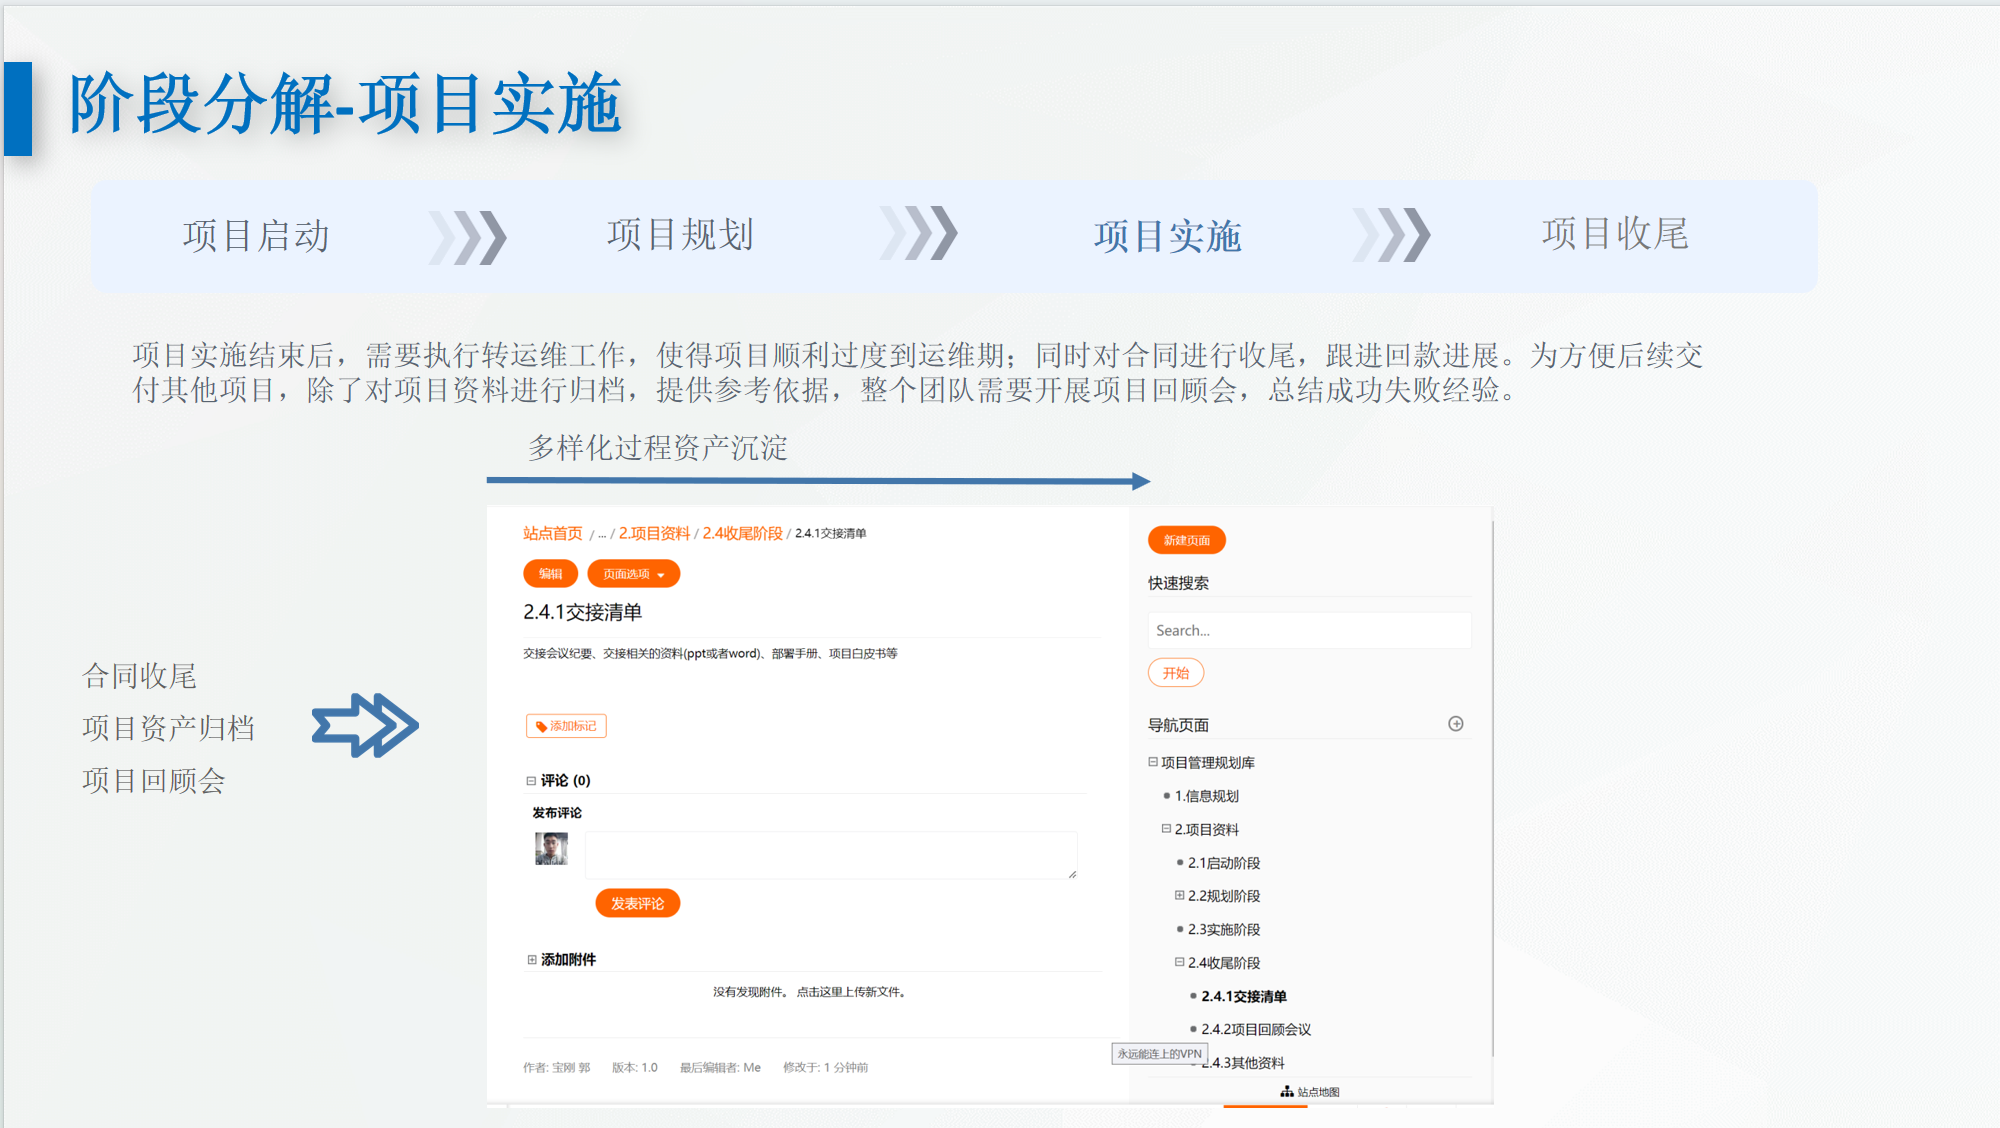Click inside the comment text box
This screenshot has height=1128, width=2000.
(x=830, y=855)
